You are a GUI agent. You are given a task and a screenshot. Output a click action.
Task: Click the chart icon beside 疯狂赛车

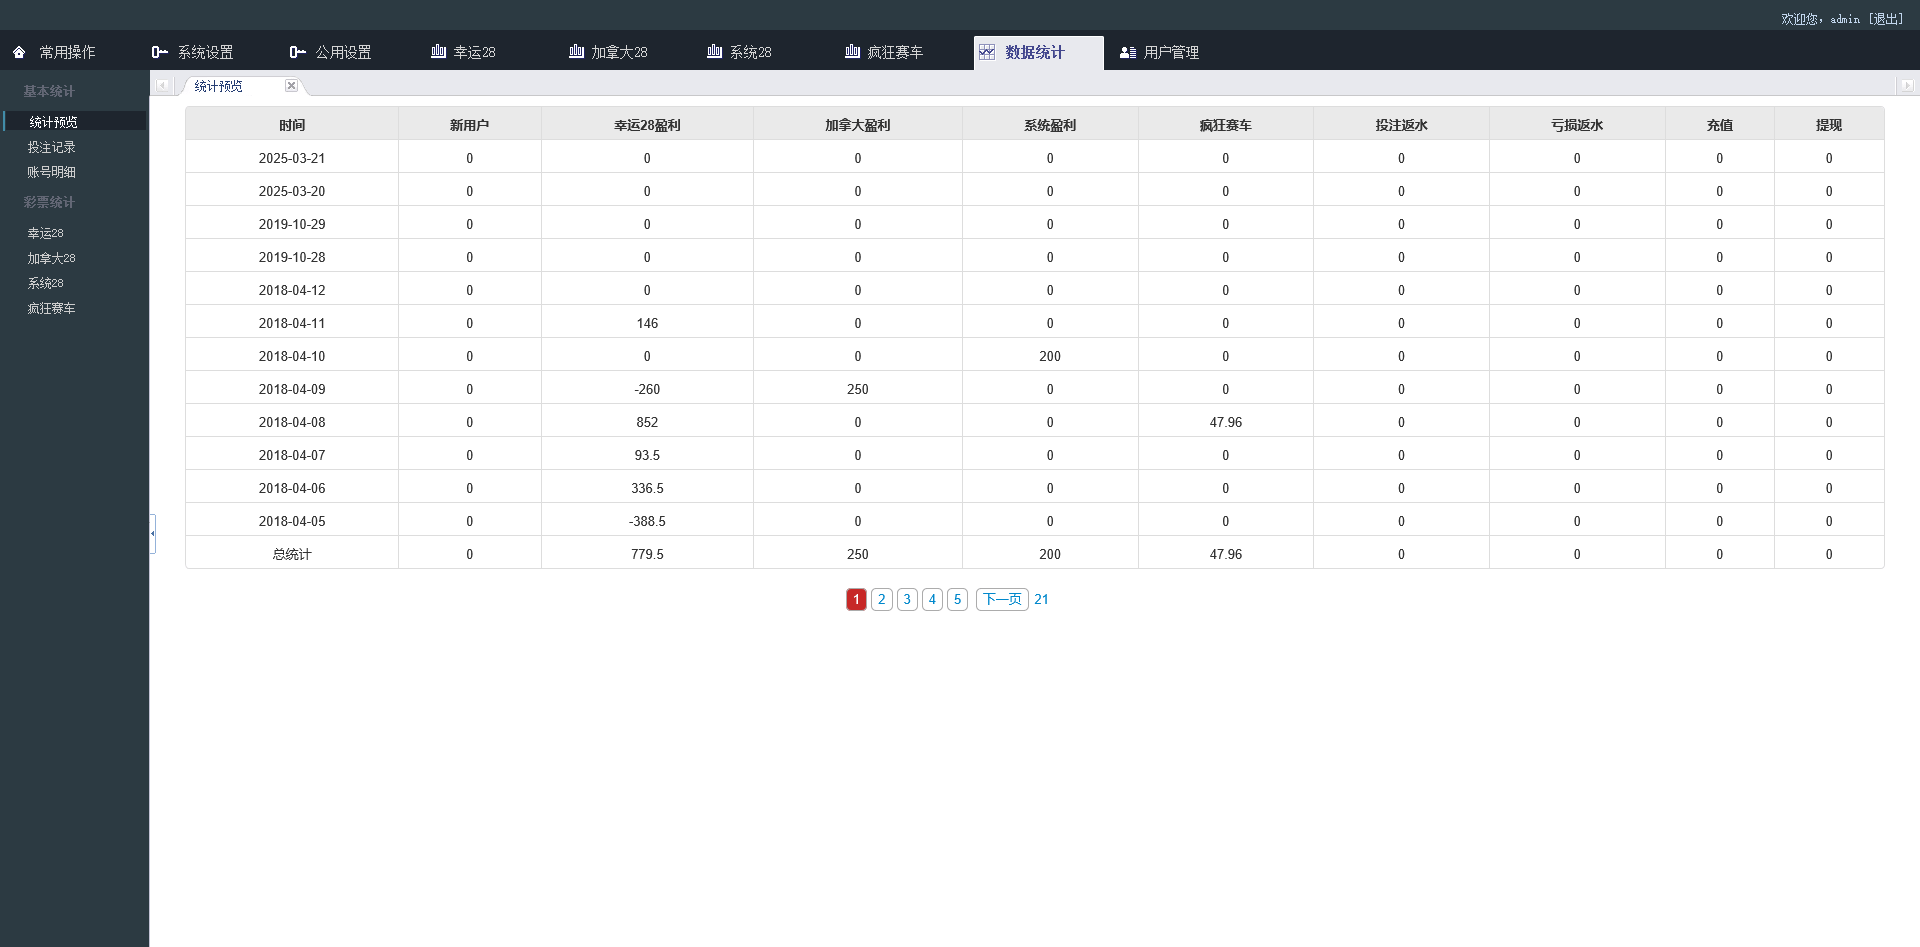coord(851,51)
